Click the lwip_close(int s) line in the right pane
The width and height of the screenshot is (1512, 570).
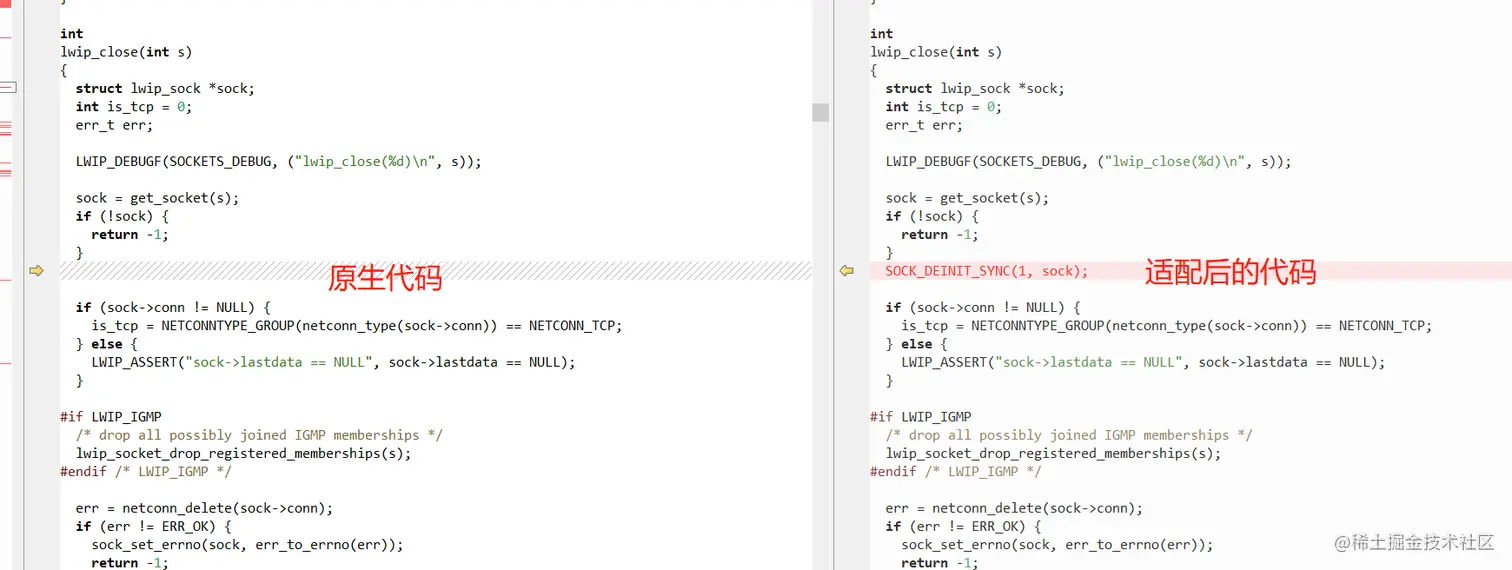pyautogui.click(x=936, y=52)
